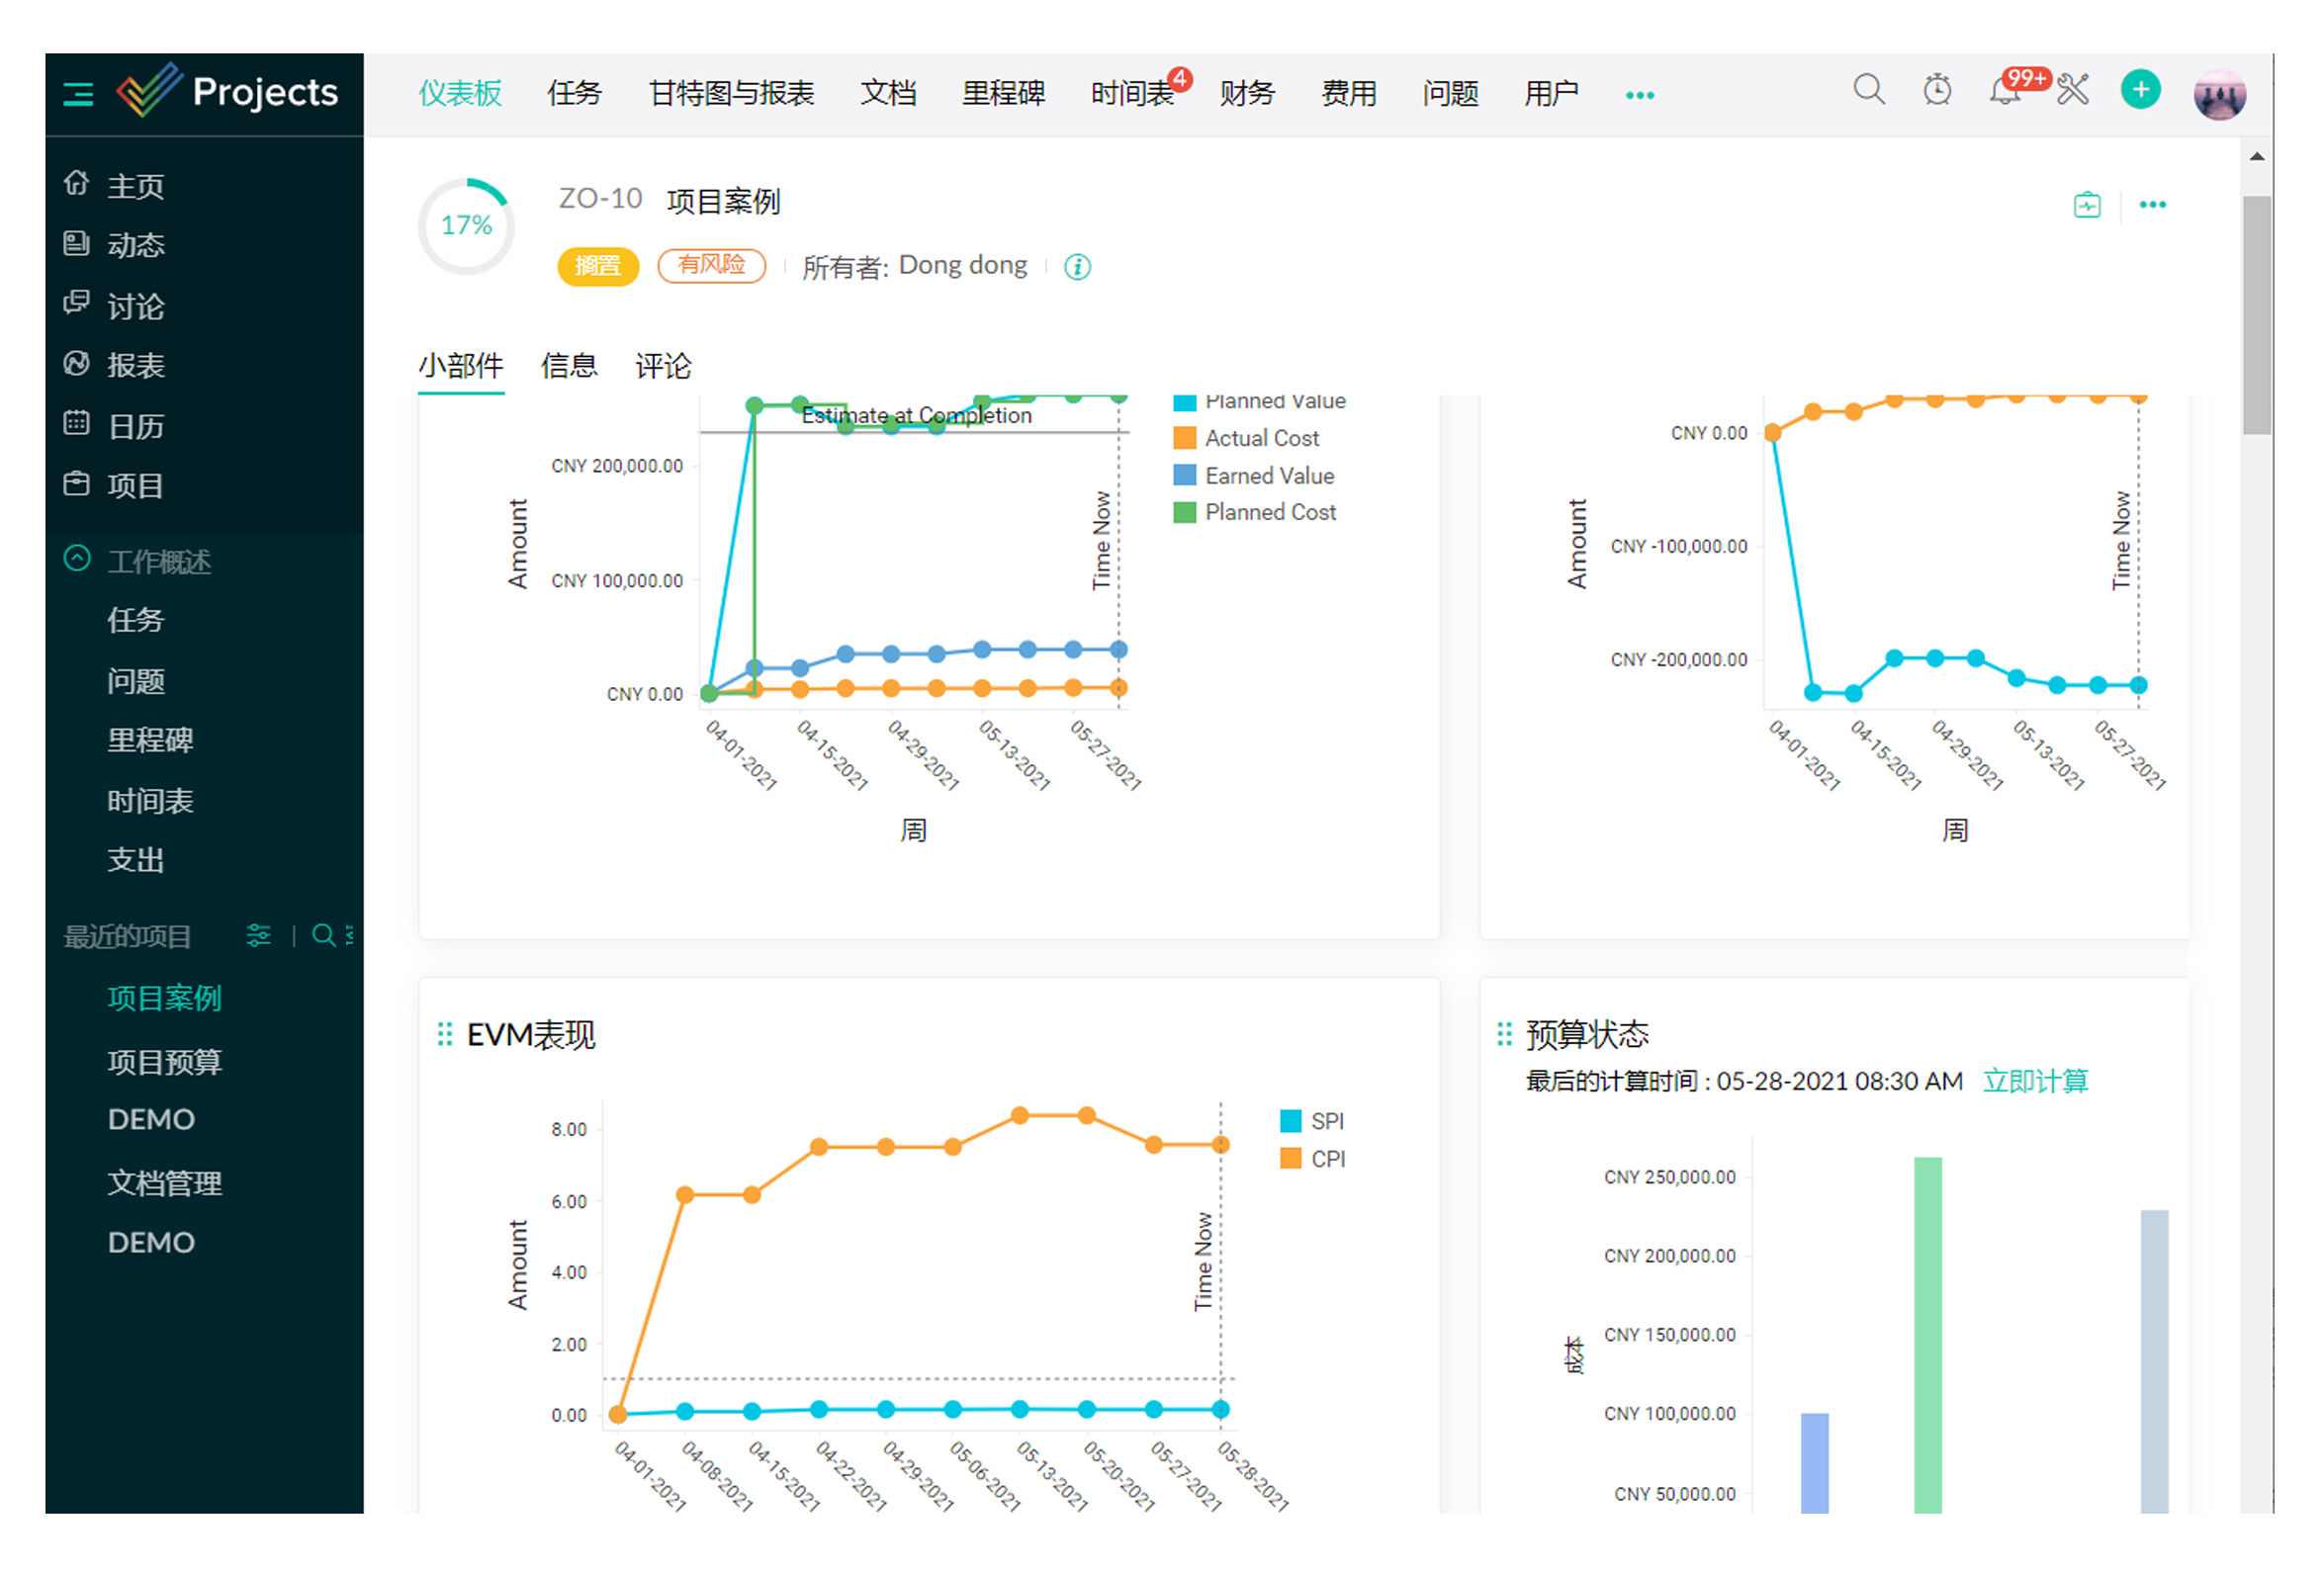The width and height of the screenshot is (2324, 1571).
Task: Open the setup tools wrench icon
Action: pyautogui.click(x=2073, y=91)
